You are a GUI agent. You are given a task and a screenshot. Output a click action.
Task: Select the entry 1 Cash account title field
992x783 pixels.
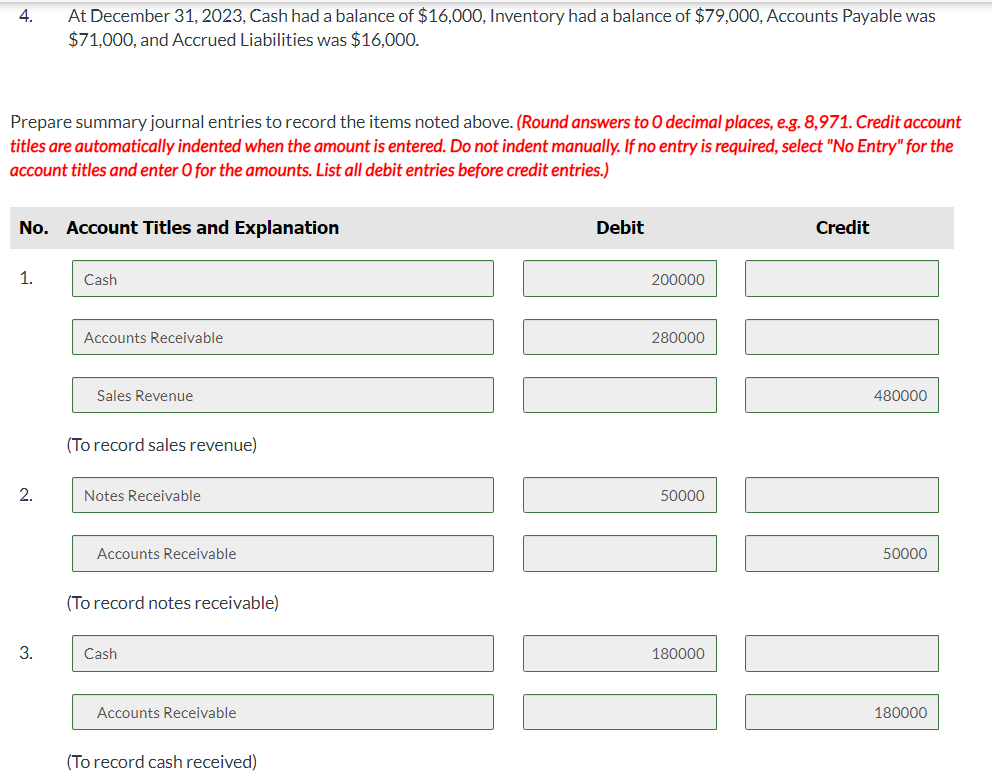(283, 279)
